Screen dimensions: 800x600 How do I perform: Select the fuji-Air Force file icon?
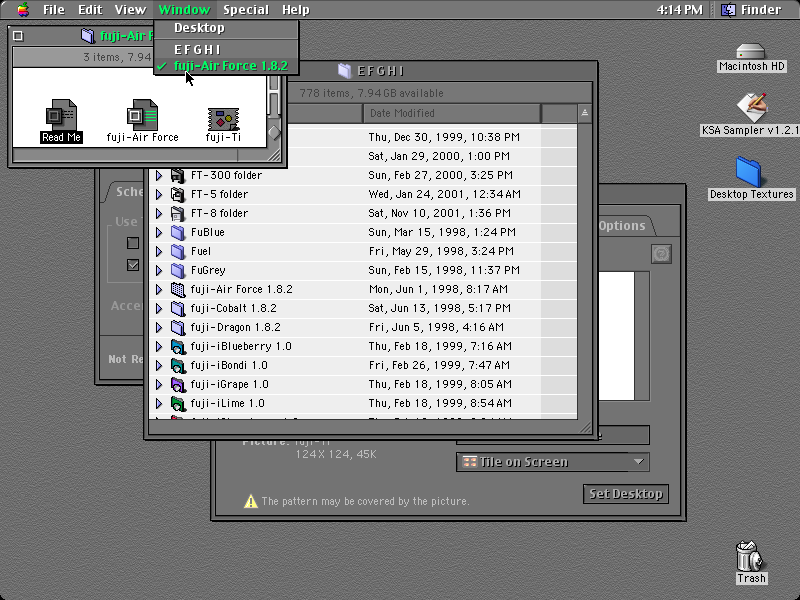pos(142,114)
